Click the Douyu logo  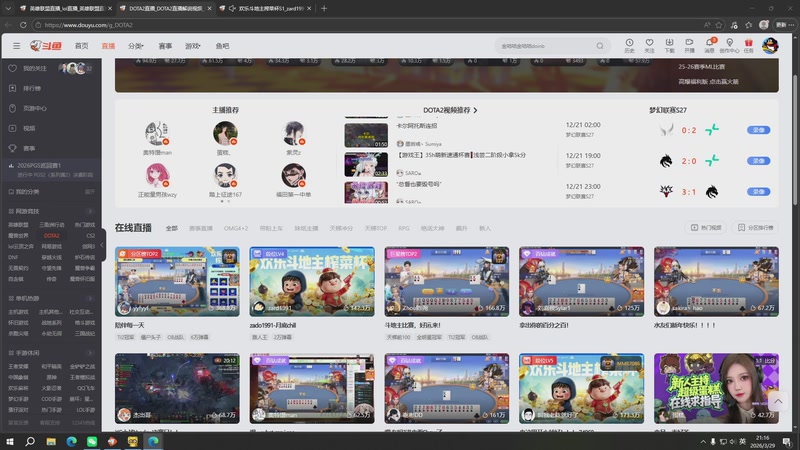click(x=46, y=46)
